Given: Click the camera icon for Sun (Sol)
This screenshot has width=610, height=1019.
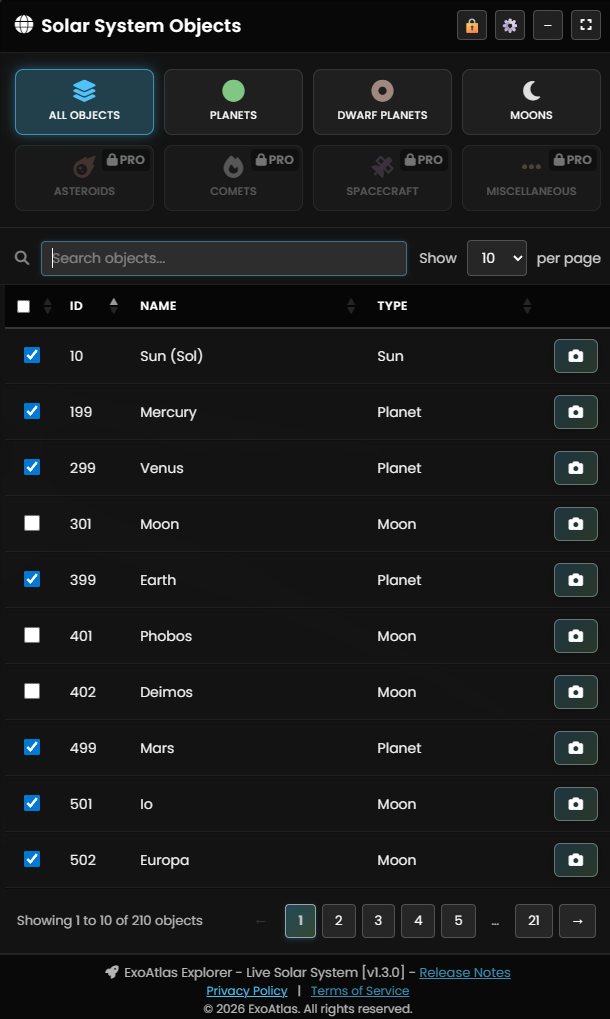Looking at the screenshot, I should point(575,356).
